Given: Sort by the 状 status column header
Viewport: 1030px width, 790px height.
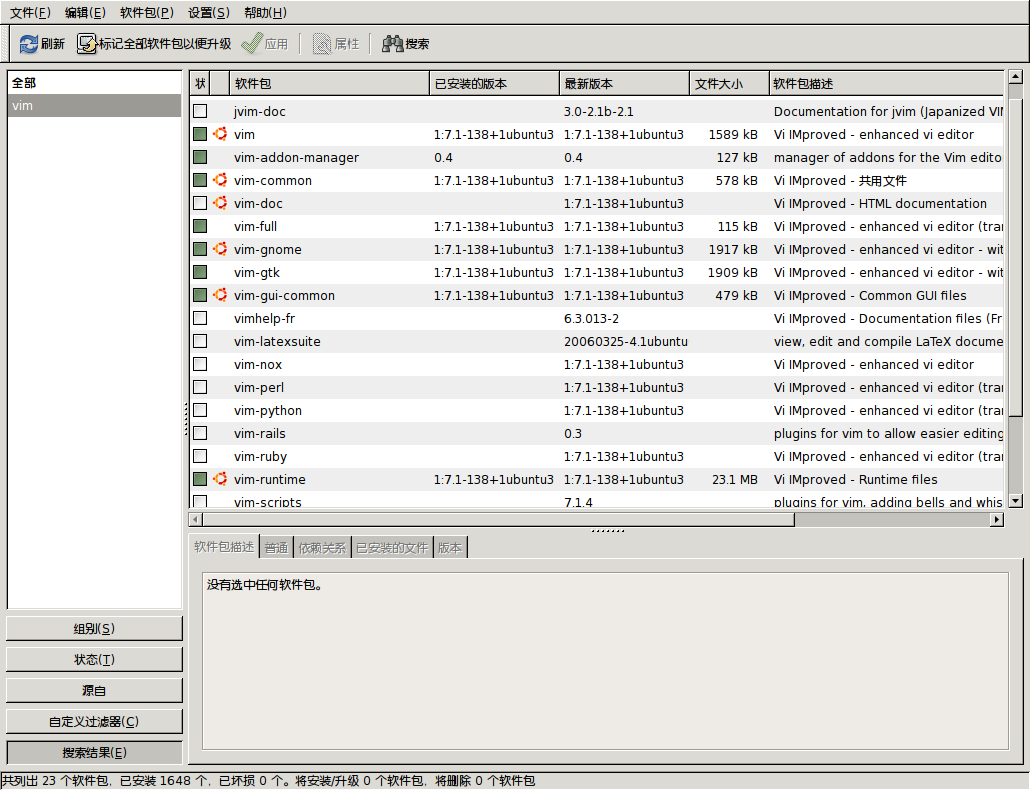Looking at the screenshot, I should tap(200, 83).
